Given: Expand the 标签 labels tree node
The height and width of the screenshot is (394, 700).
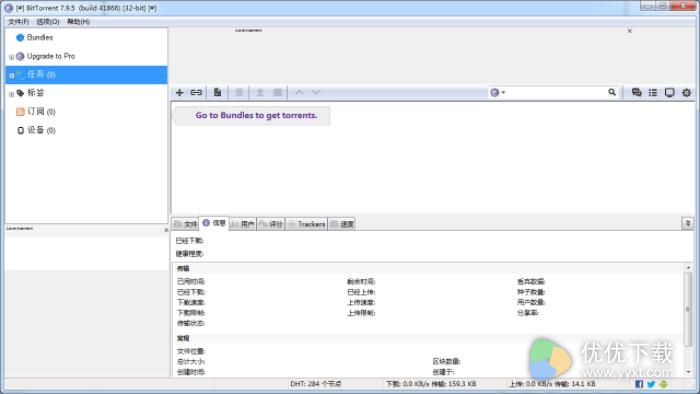Looking at the screenshot, I should [x=12, y=94].
